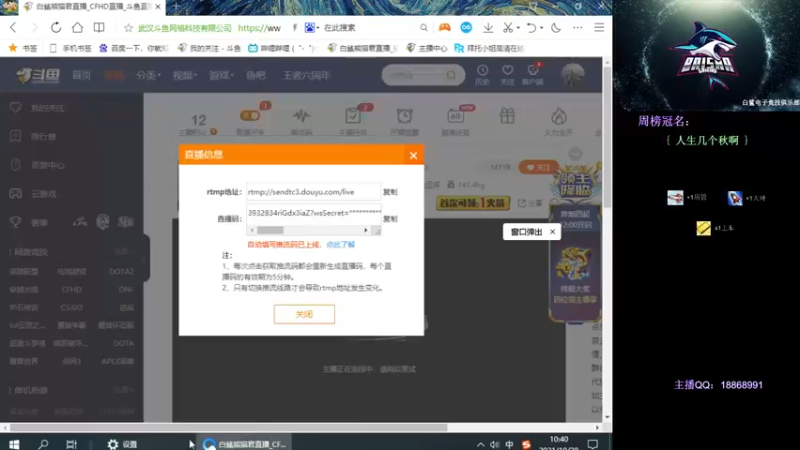The image size is (800, 450).
Task: Click stream key horizontal scrollbar thumb
Action: 270,231
